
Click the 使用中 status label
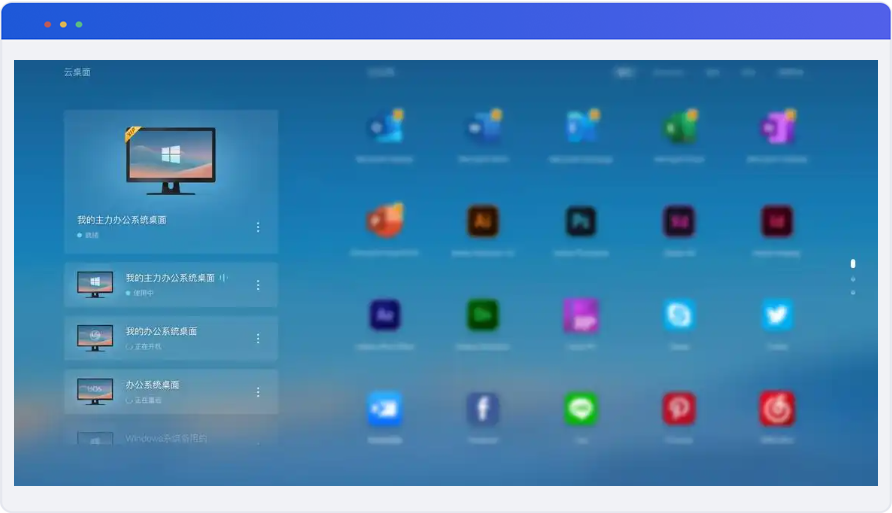tap(143, 293)
